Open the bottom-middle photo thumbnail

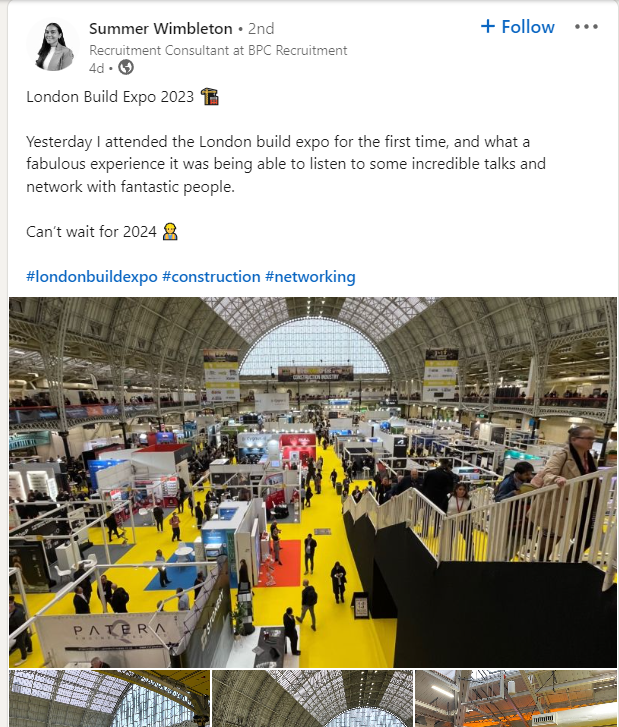pos(311,698)
